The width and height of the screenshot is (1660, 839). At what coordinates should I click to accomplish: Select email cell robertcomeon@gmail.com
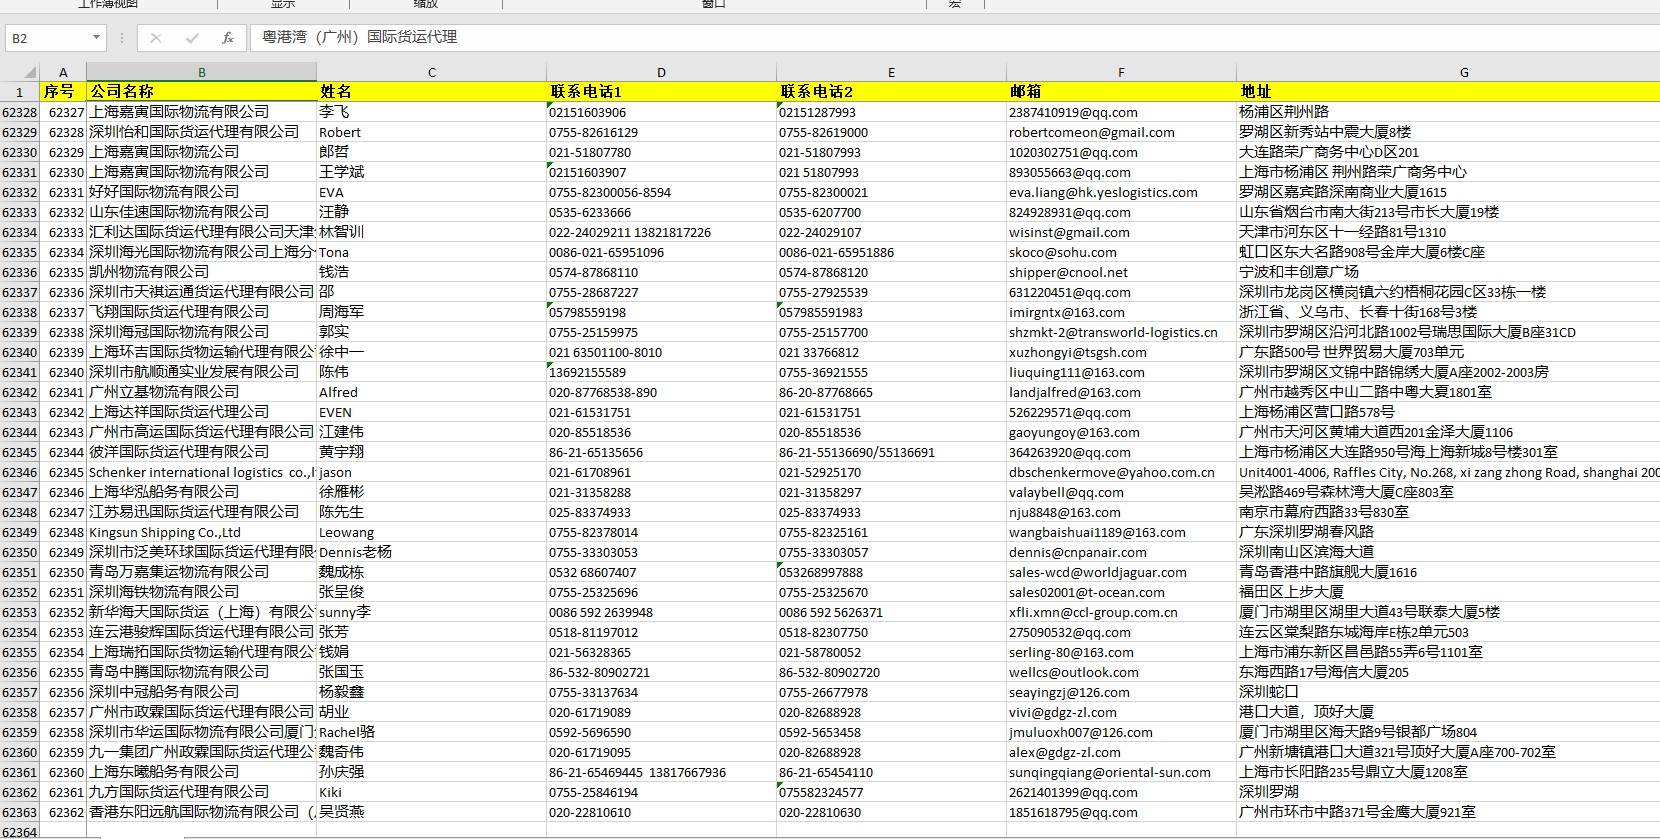(1121, 132)
